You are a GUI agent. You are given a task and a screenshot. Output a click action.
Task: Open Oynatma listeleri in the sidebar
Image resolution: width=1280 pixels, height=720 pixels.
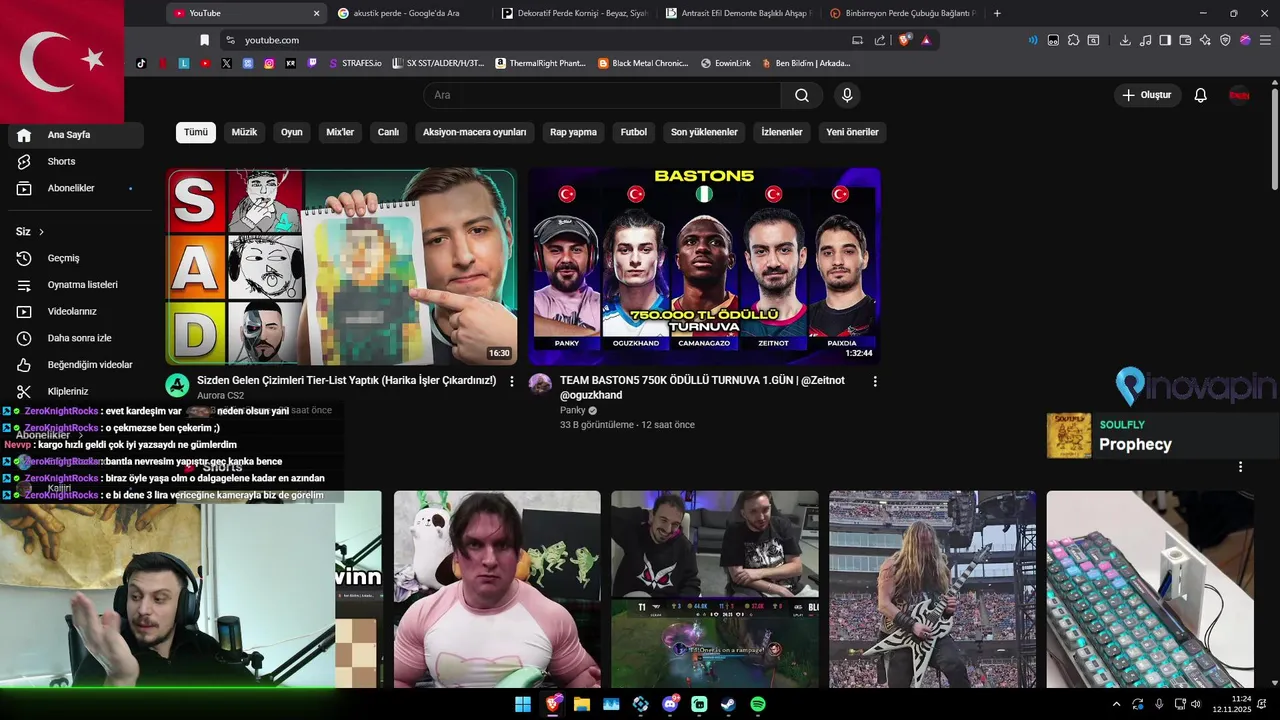76,285
